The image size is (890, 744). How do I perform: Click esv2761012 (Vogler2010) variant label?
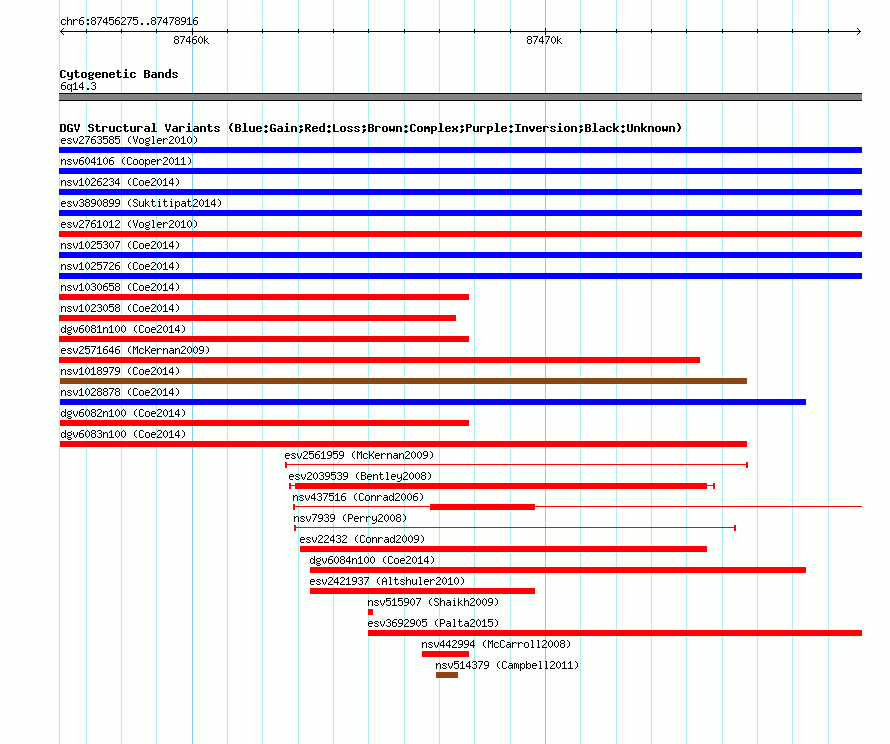[129, 224]
